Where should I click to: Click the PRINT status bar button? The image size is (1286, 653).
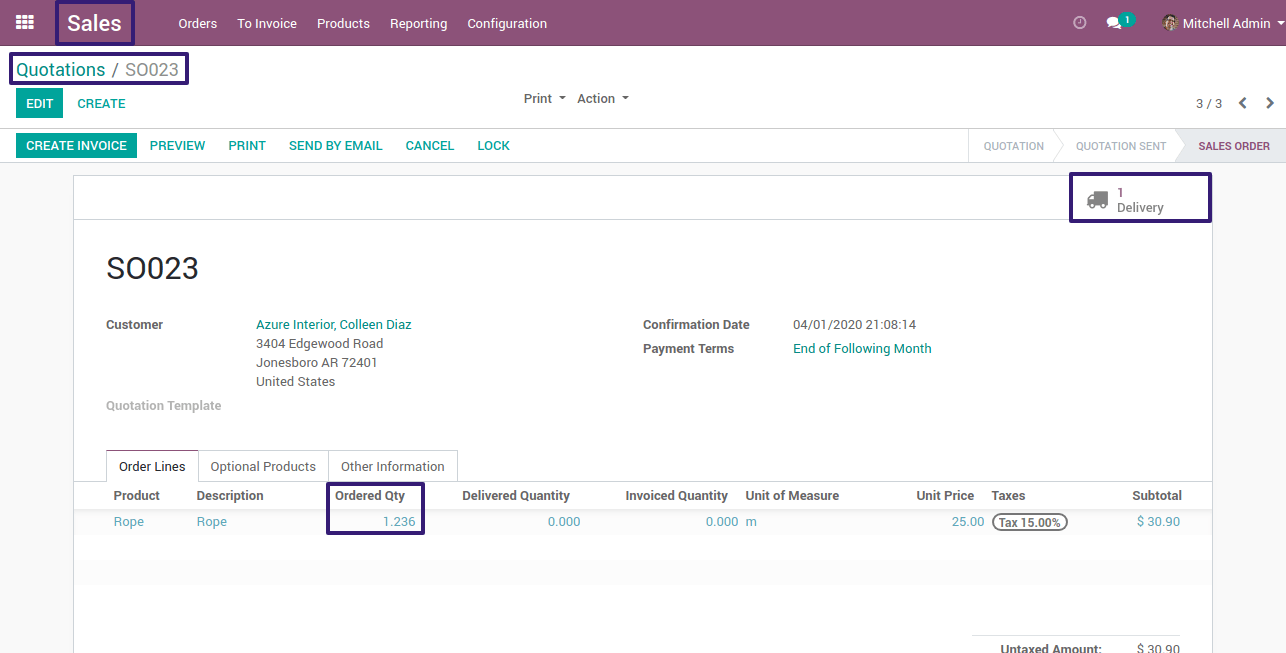247,146
